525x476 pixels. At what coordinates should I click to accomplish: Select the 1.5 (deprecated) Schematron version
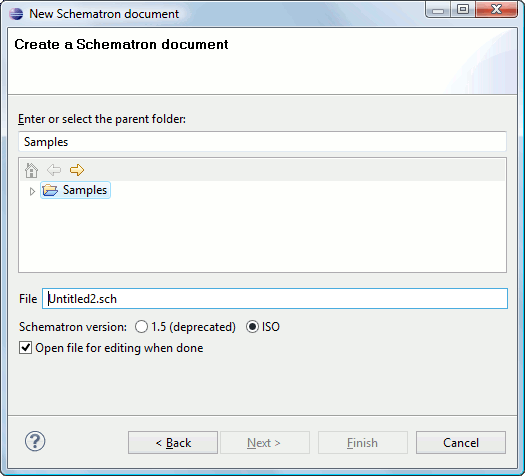click(x=141, y=327)
